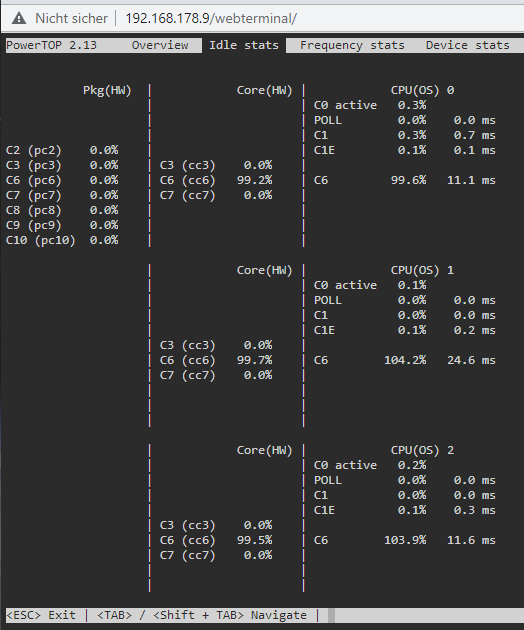
Task: Click the 'C8 (pc8)' package row
Action: [x=62, y=210]
